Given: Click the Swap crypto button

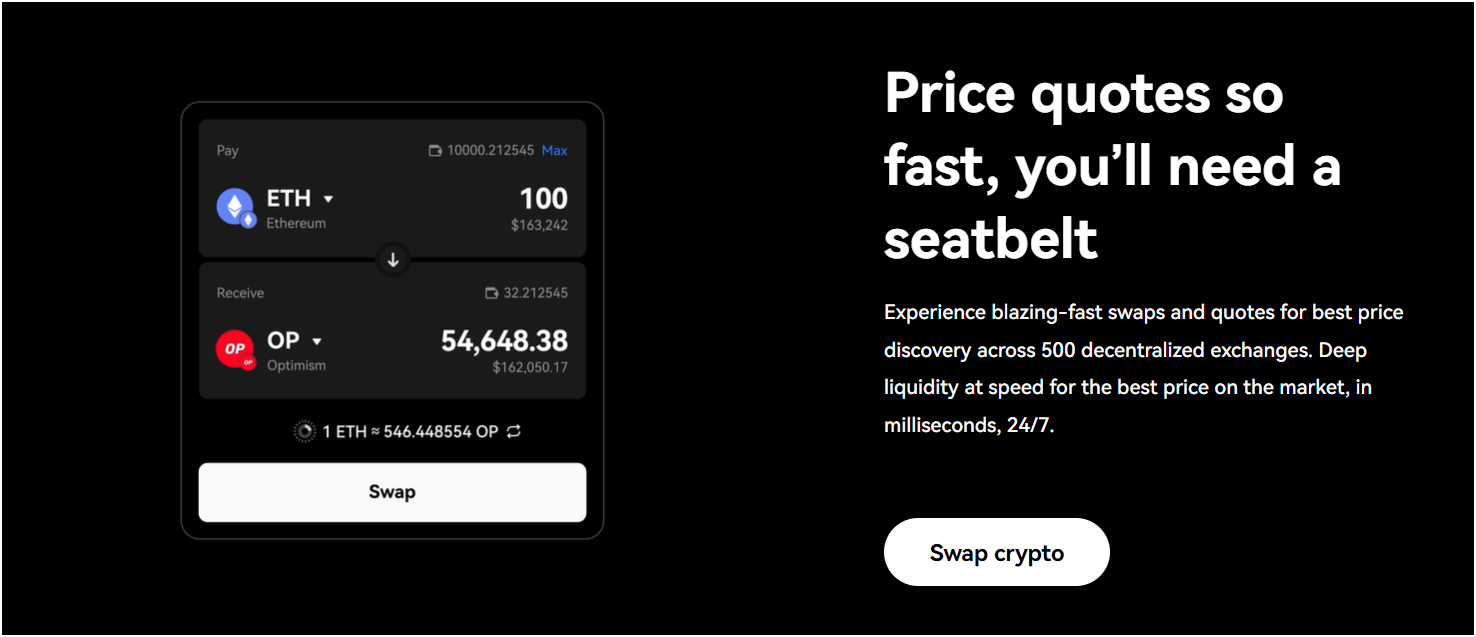Looking at the screenshot, I should [997, 552].
